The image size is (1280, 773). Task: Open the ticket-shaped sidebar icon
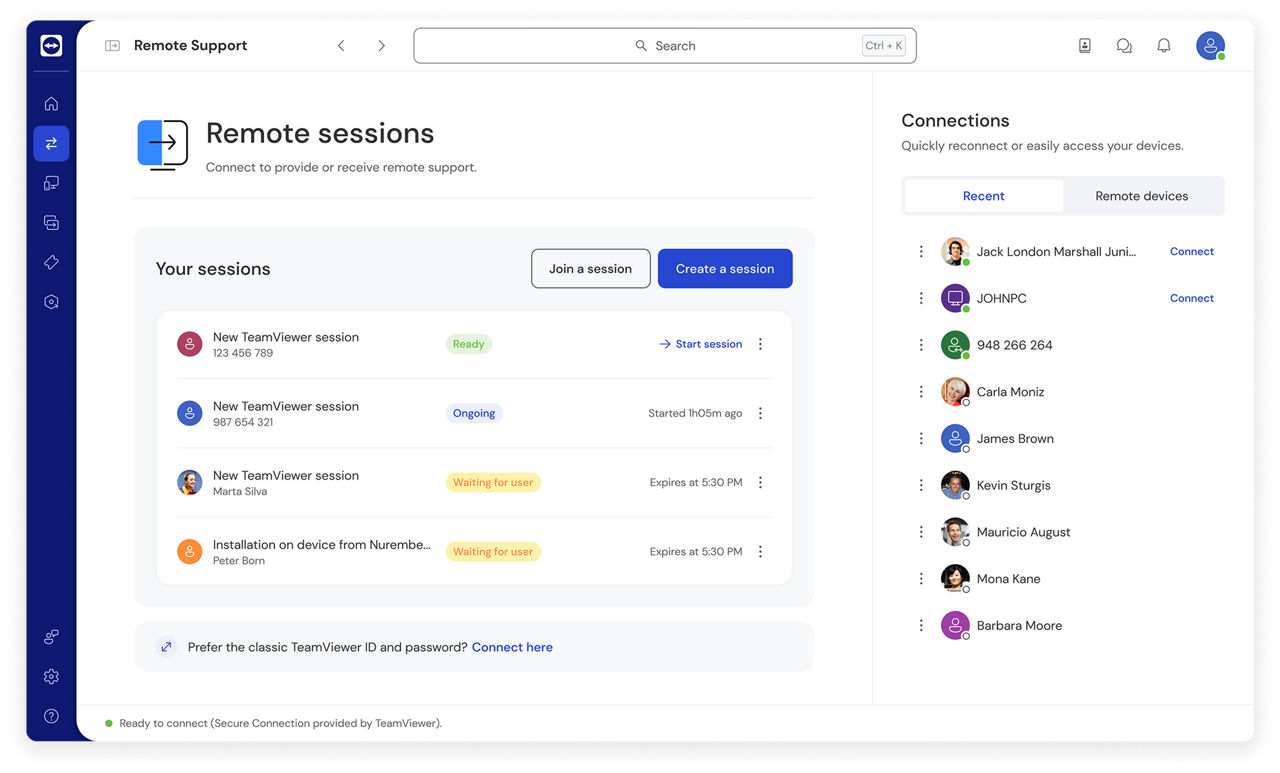pyautogui.click(x=51, y=262)
